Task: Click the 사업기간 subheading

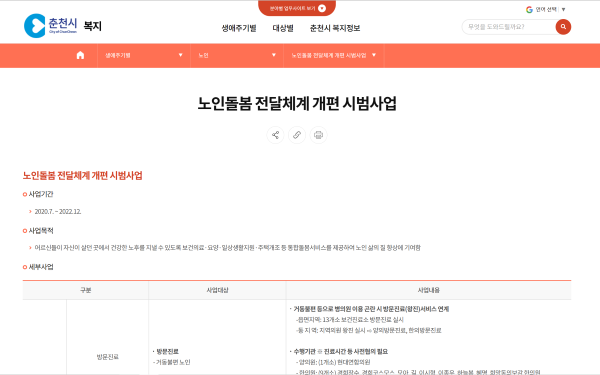Action: tap(41, 194)
